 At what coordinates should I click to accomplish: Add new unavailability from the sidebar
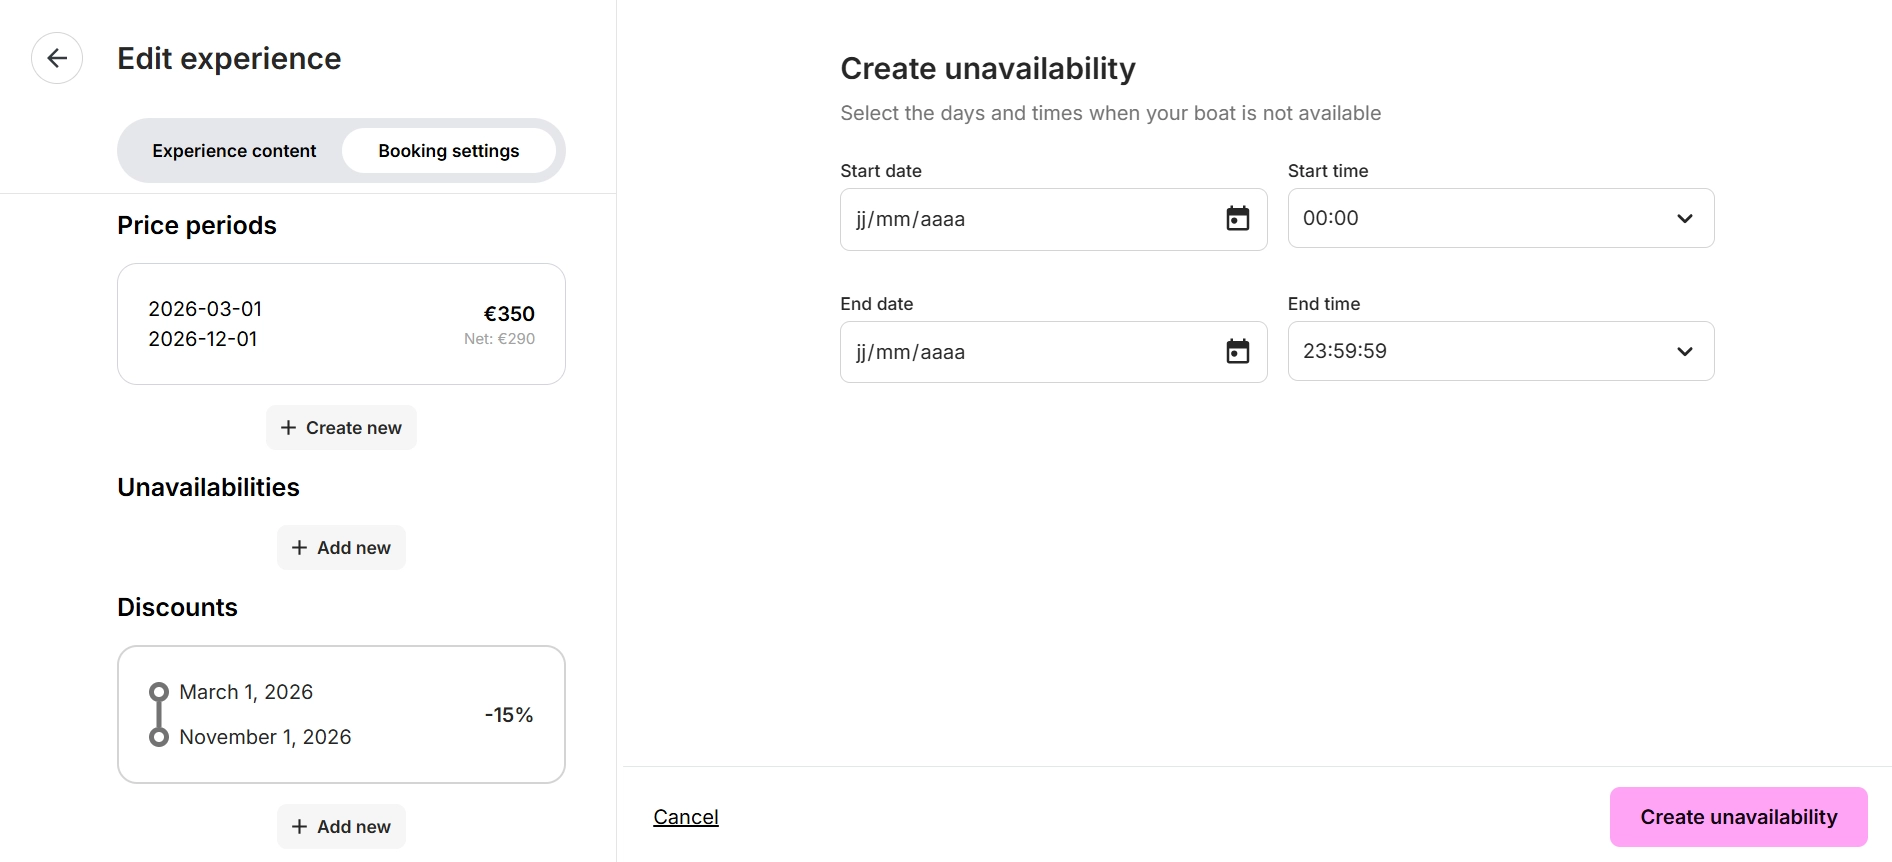(342, 548)
